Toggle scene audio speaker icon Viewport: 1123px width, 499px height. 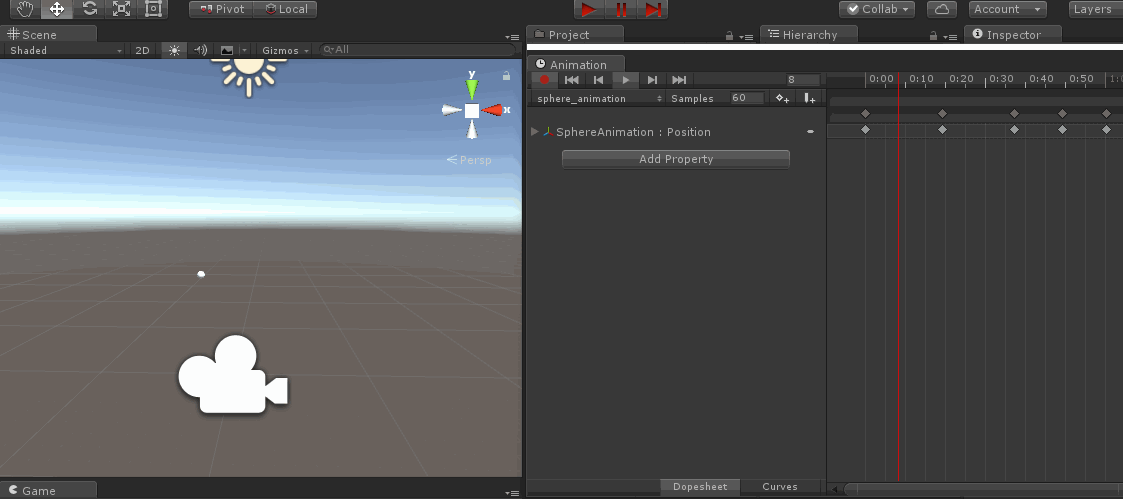[x=201, y=50]
